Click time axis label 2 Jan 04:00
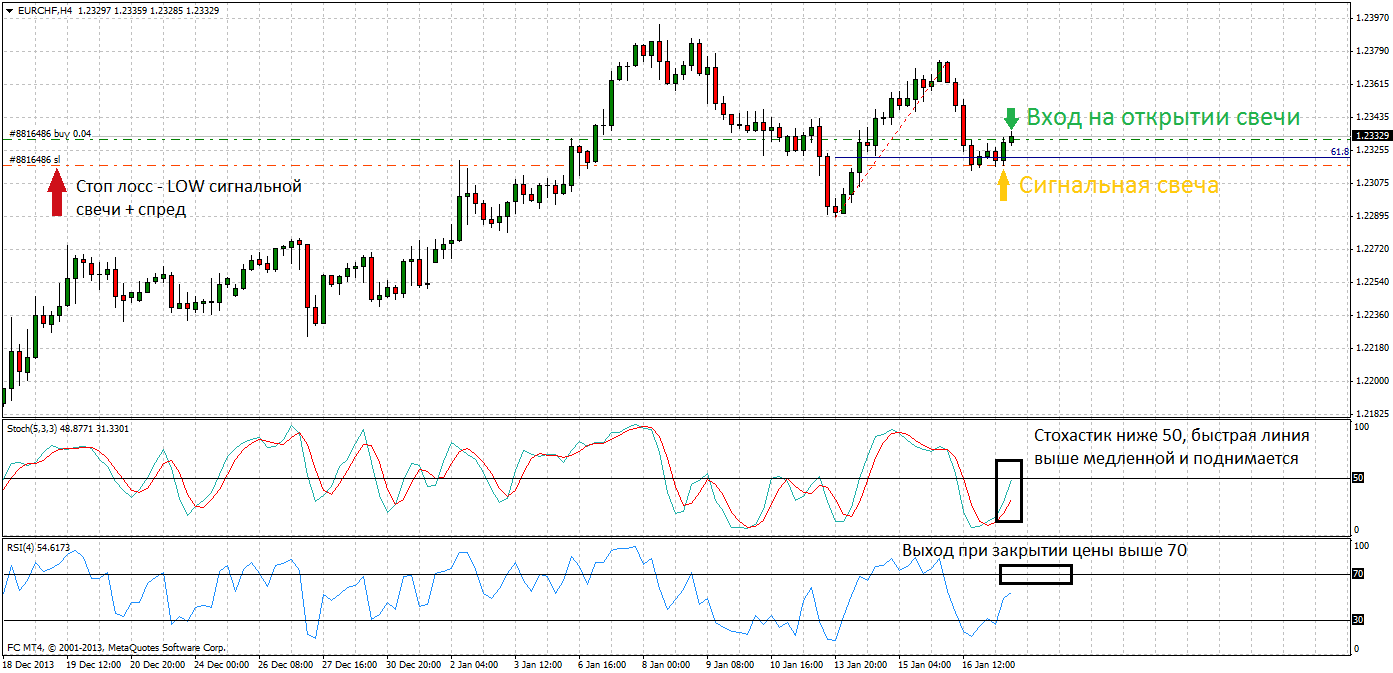1393x673 pixels. pos(476,664)
